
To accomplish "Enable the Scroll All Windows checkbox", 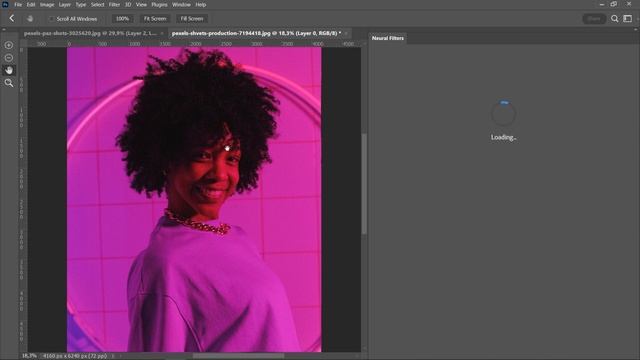I will coord(51,19).
